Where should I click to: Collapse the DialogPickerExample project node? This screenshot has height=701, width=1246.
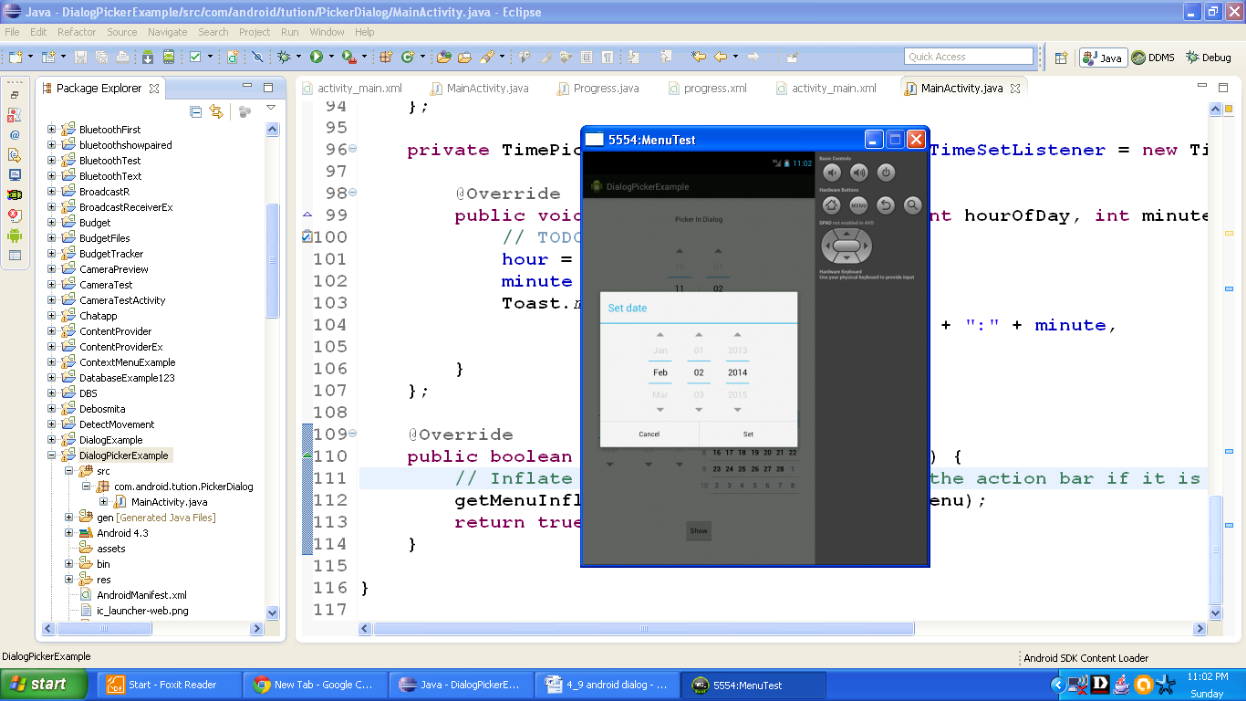pyautogui.click(x=52, y=455)
